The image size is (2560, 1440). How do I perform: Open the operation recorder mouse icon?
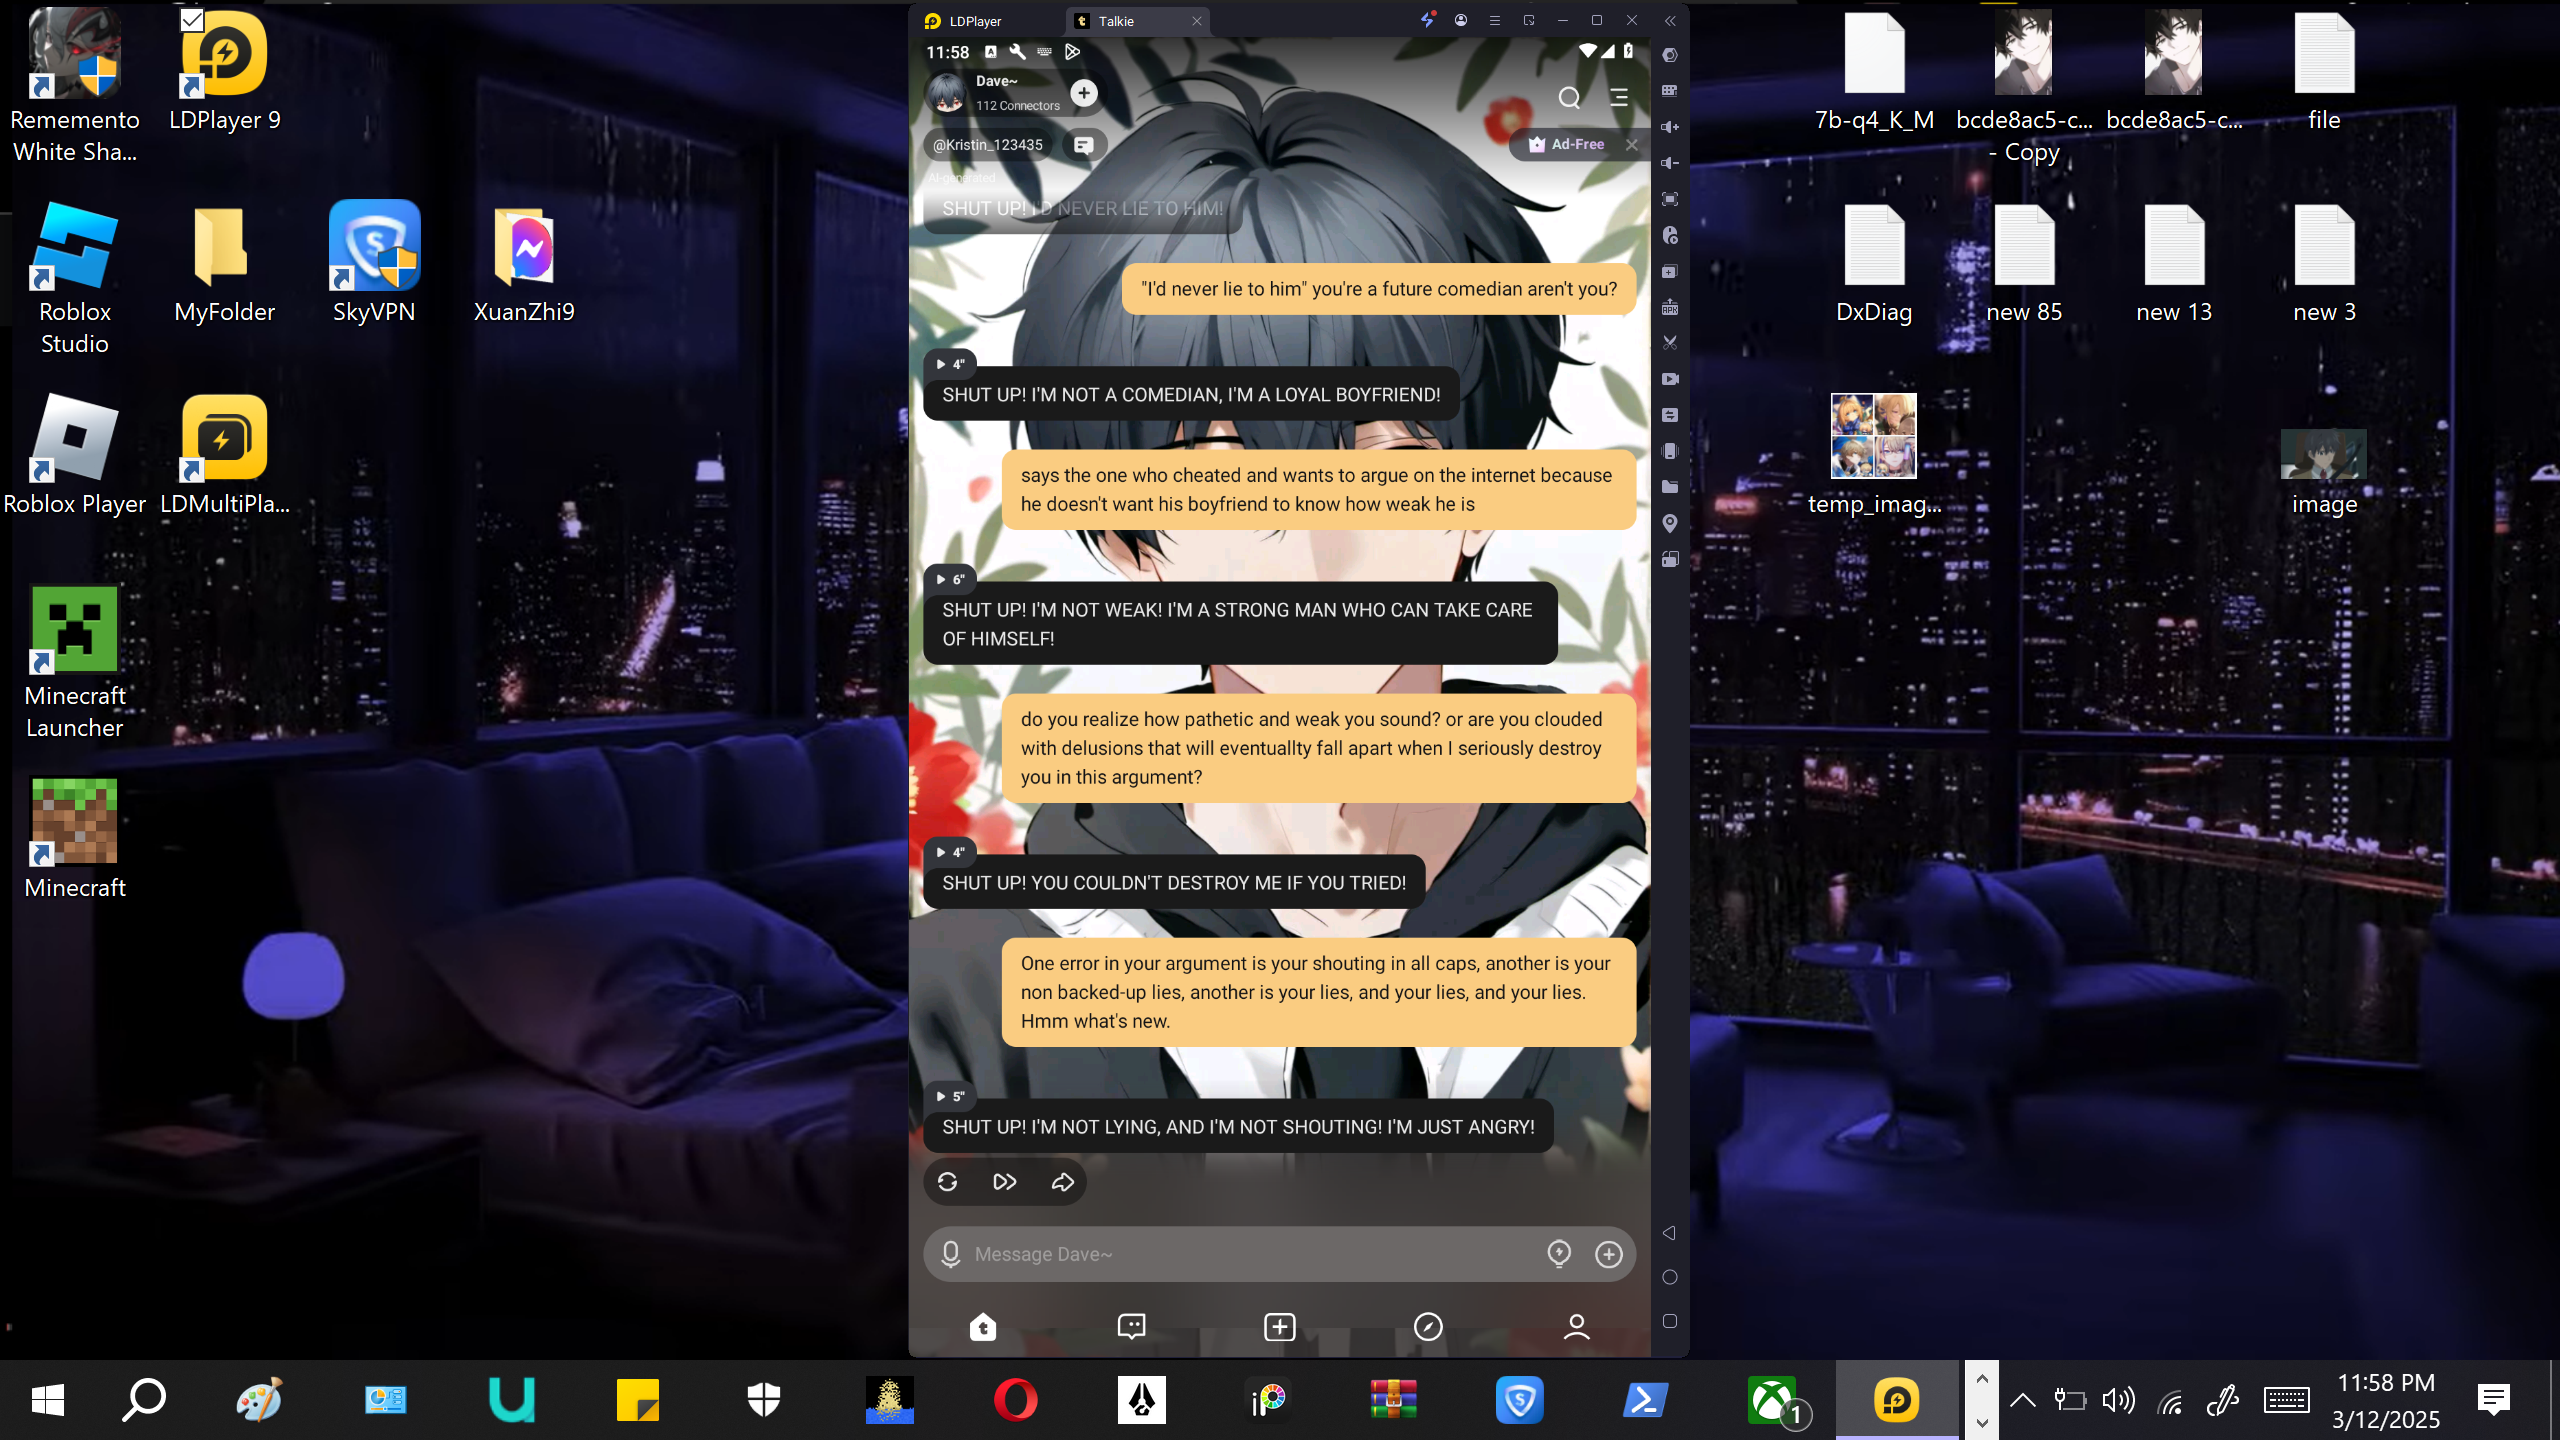1669,235
